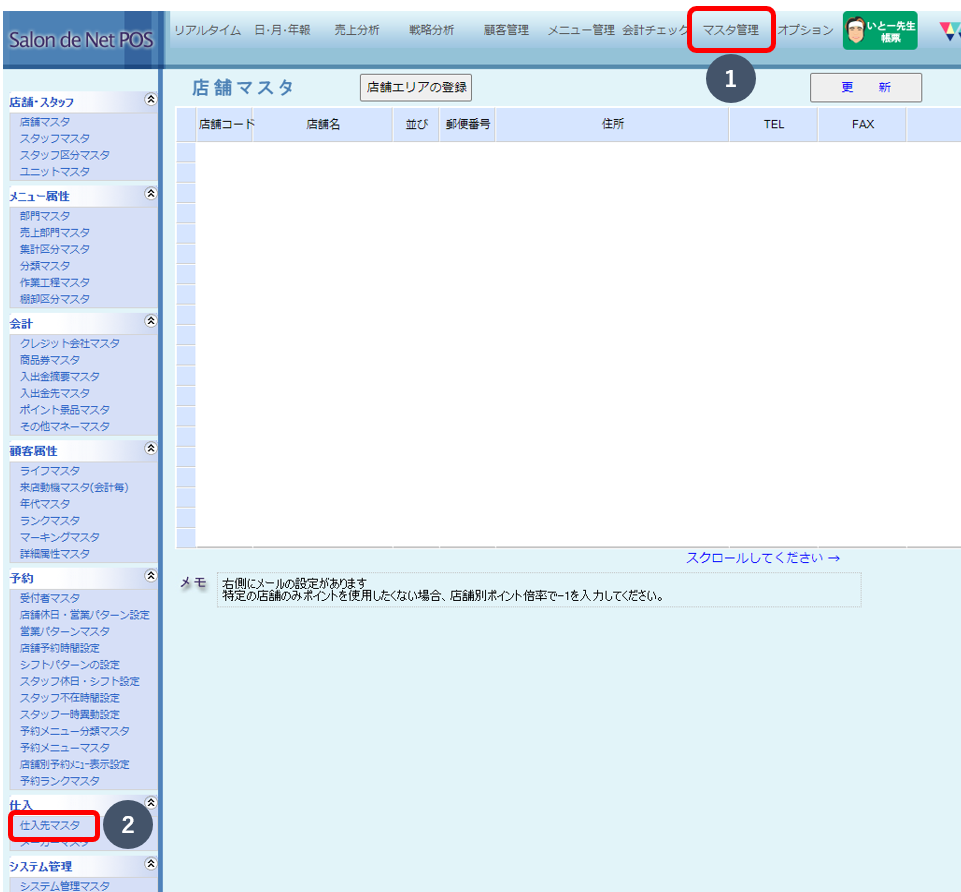The image size is (961, 892).
Task: Click the Salon de Net POS logo
Action: [x=80, y=40]
